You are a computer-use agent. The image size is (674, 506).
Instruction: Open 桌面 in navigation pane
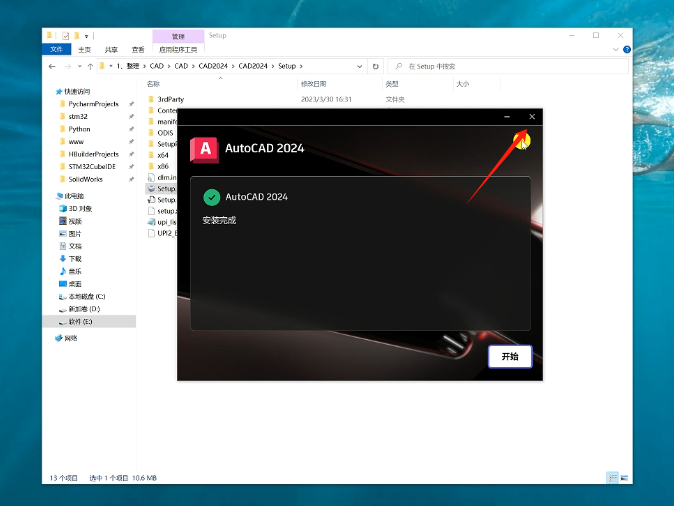(75, 284)
